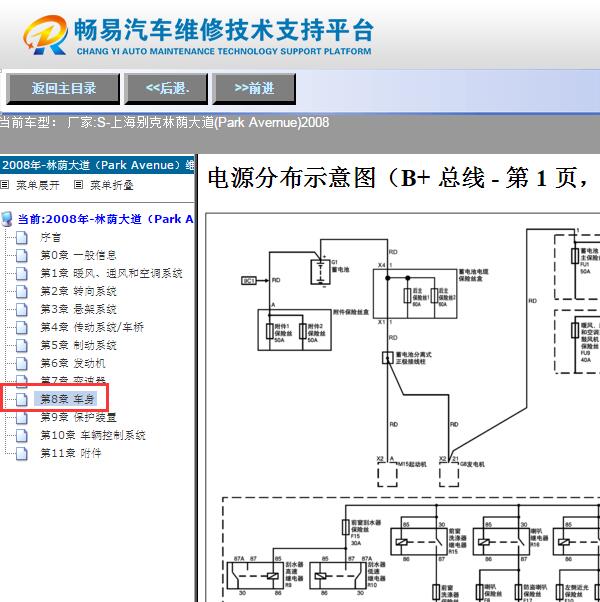Open 第7章 变速器
Image resolution: width=600 pixels, height=602 pixels.
(x=73, y=380)
